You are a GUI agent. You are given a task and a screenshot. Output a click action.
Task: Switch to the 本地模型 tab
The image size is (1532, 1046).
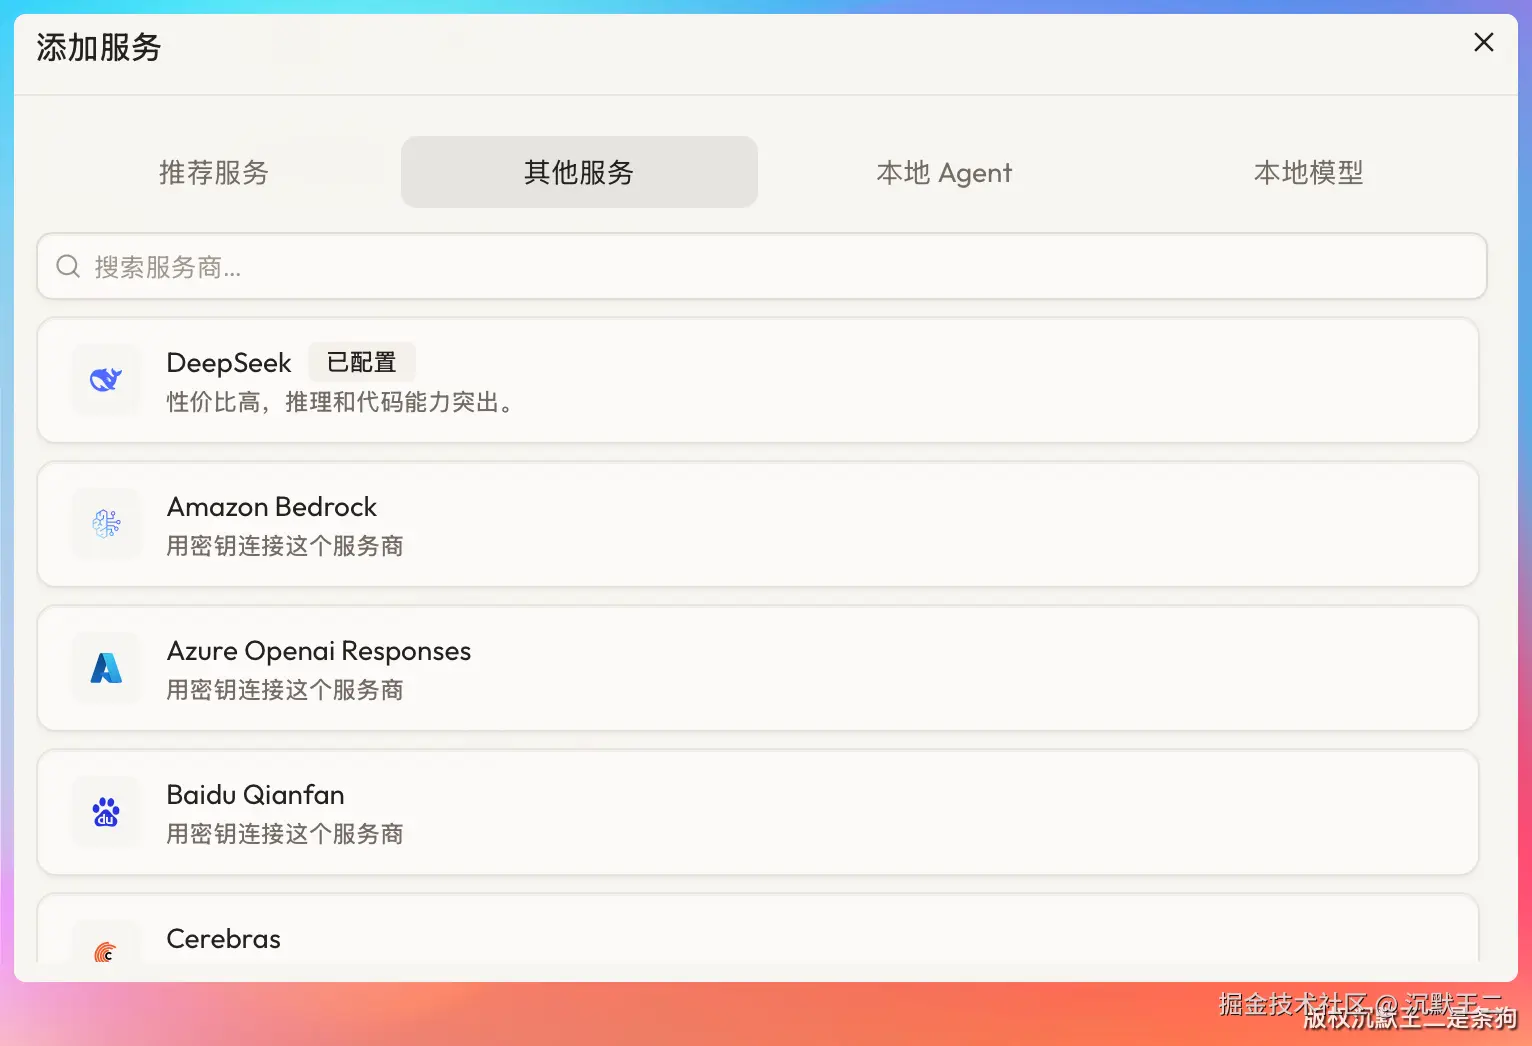(1308, 172)
